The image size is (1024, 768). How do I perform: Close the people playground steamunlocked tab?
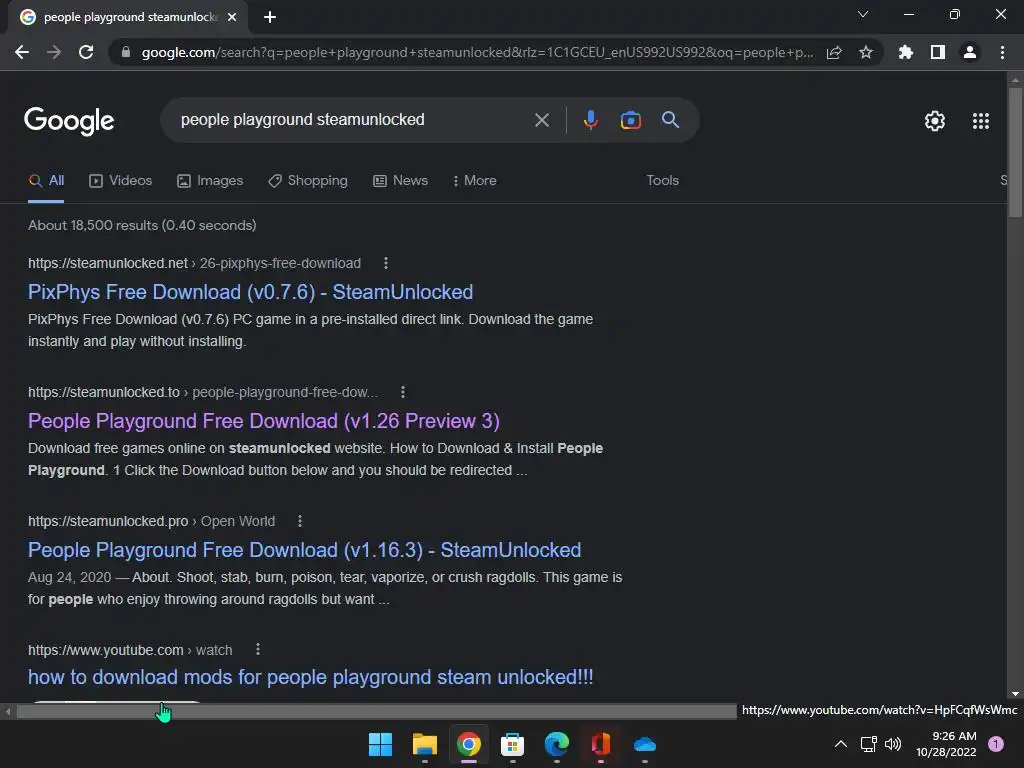[232, 17]
